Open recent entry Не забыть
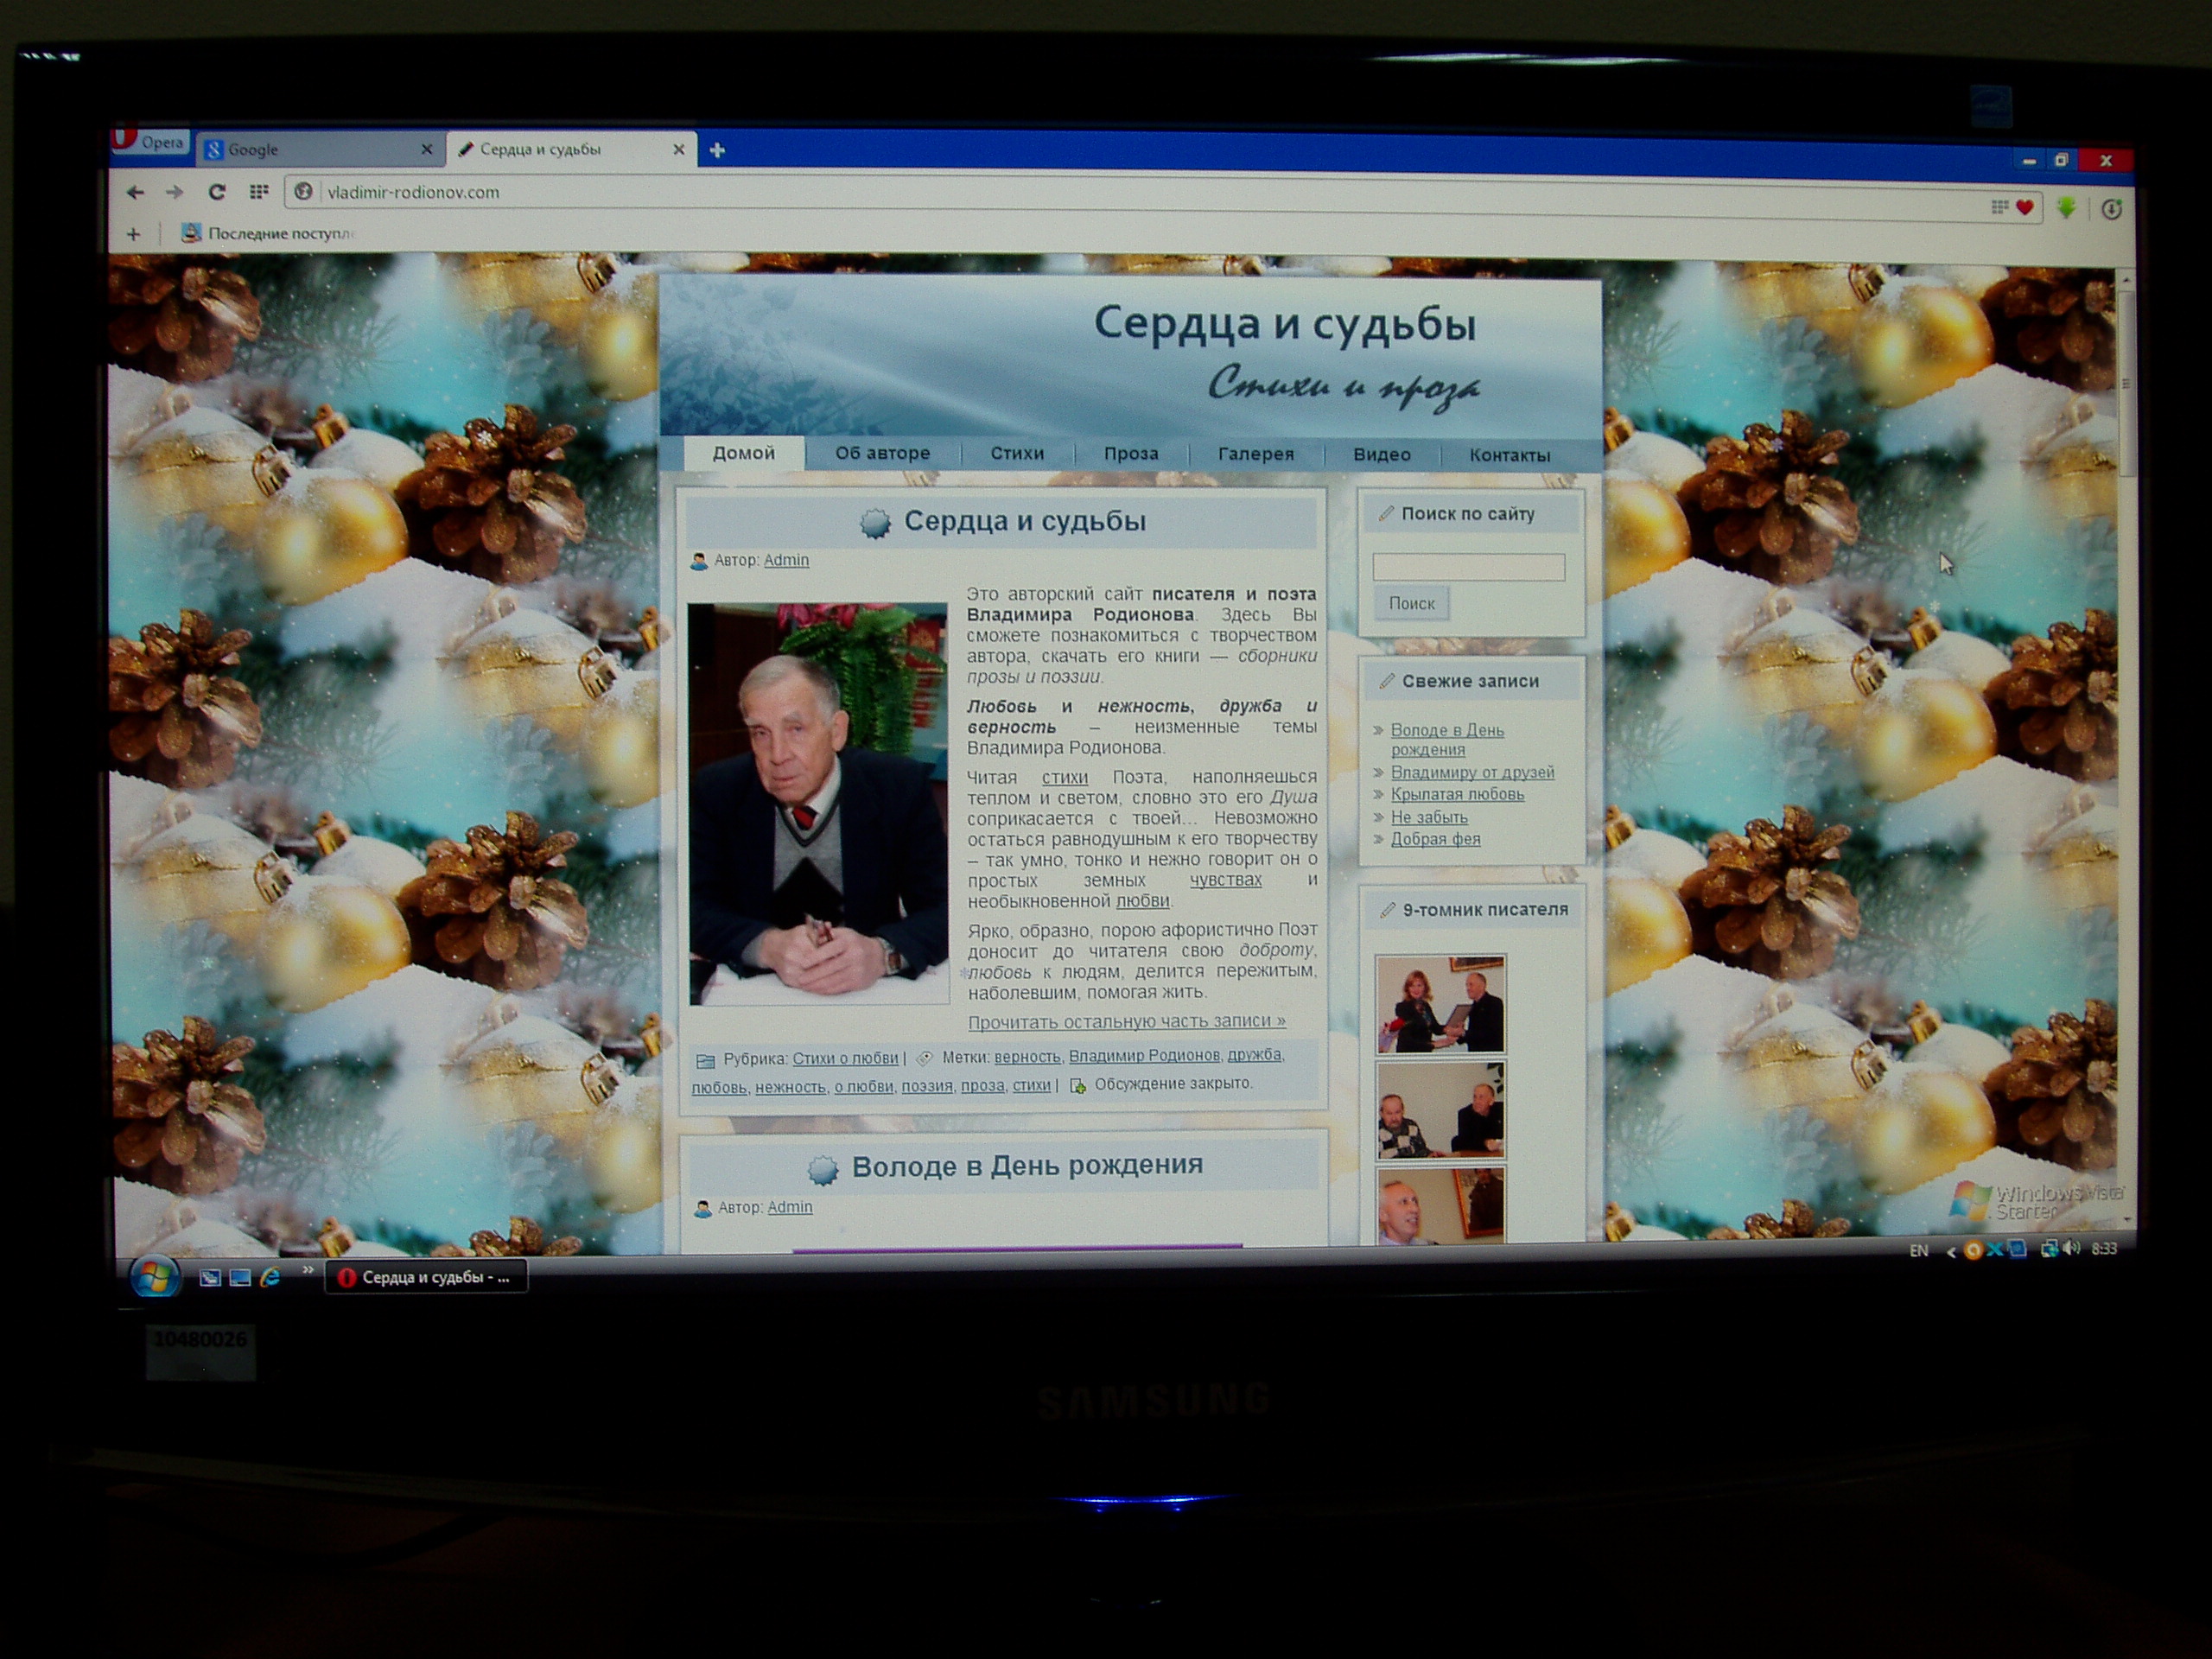2212x1659 pixels. click(x=1429, y=817)
